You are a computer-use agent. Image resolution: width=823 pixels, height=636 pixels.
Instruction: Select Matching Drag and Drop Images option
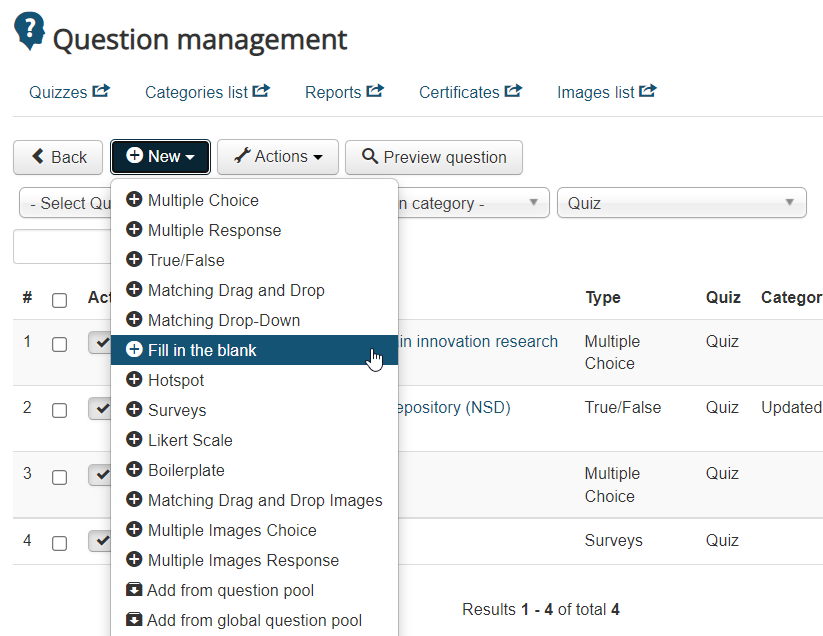pos(265,500)
